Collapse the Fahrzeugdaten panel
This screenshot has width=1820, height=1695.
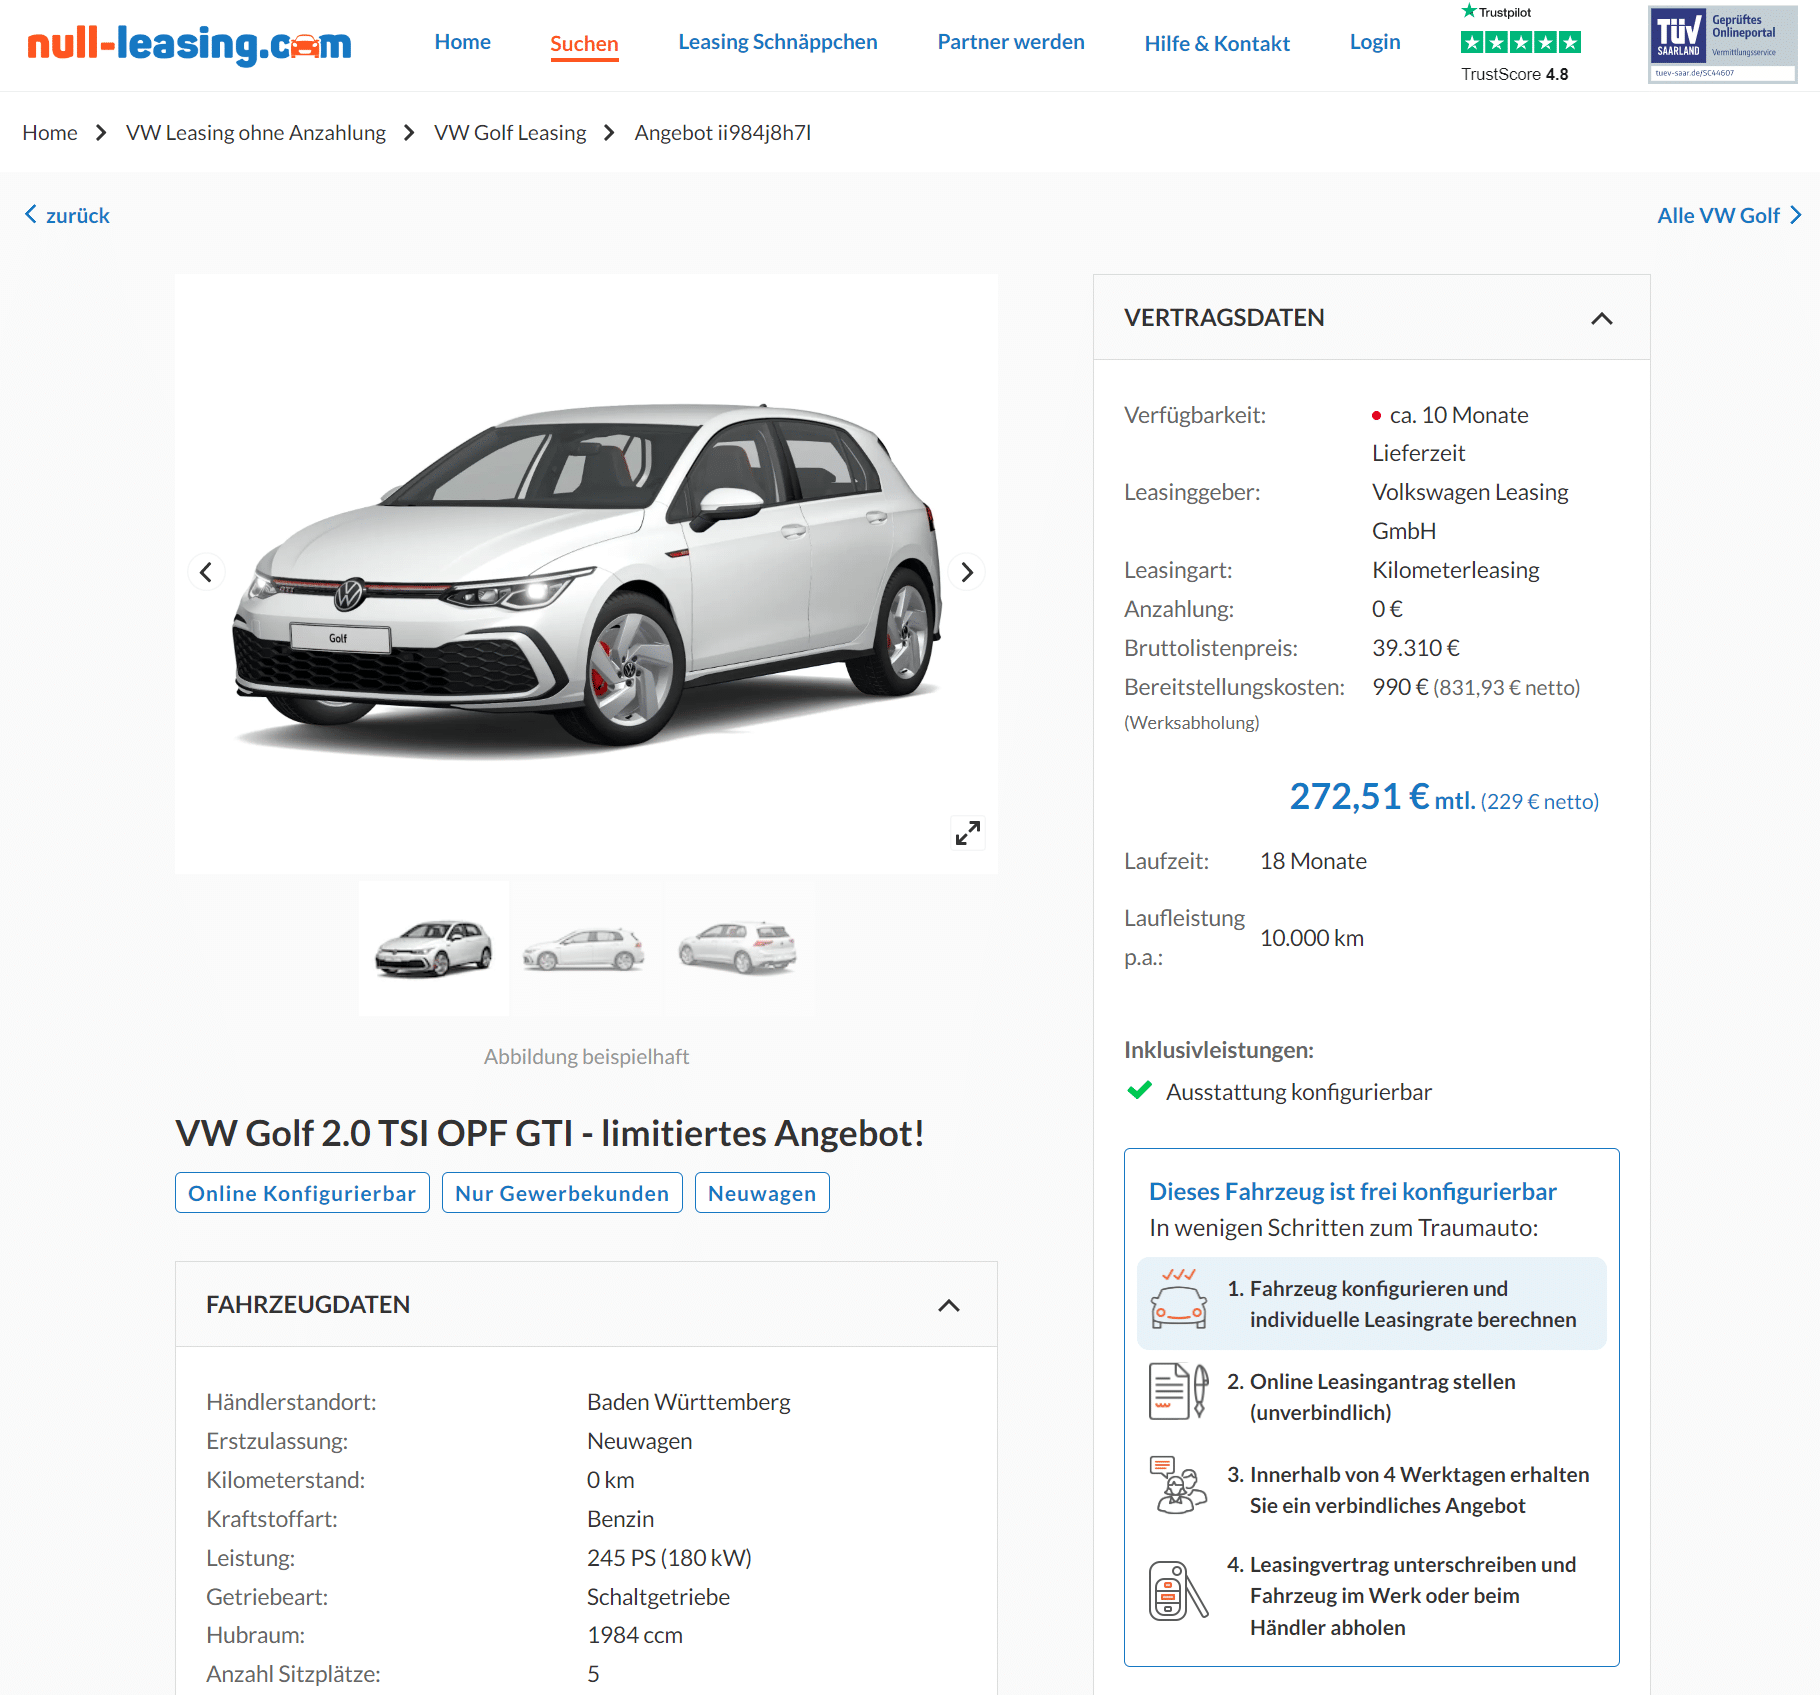pyautogui.click(x=948, y=1305)
